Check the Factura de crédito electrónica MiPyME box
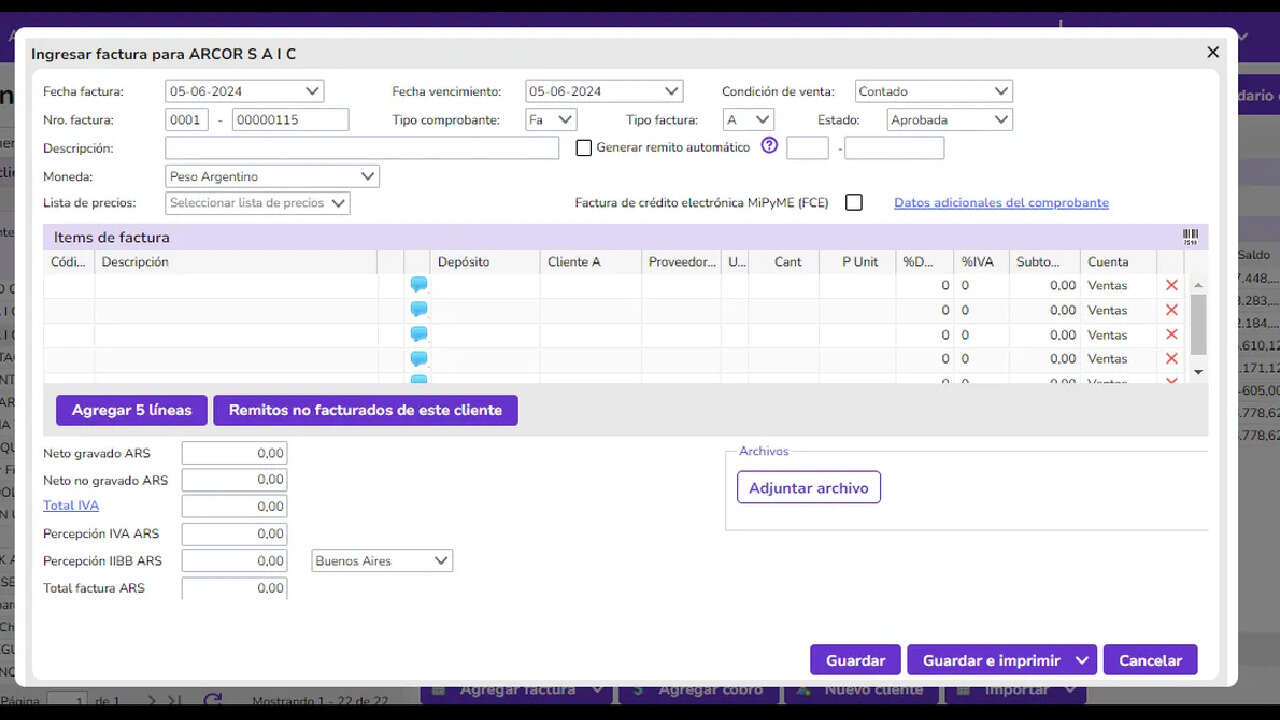Viewport: 1280px width, 720px height. coord(853,203)
